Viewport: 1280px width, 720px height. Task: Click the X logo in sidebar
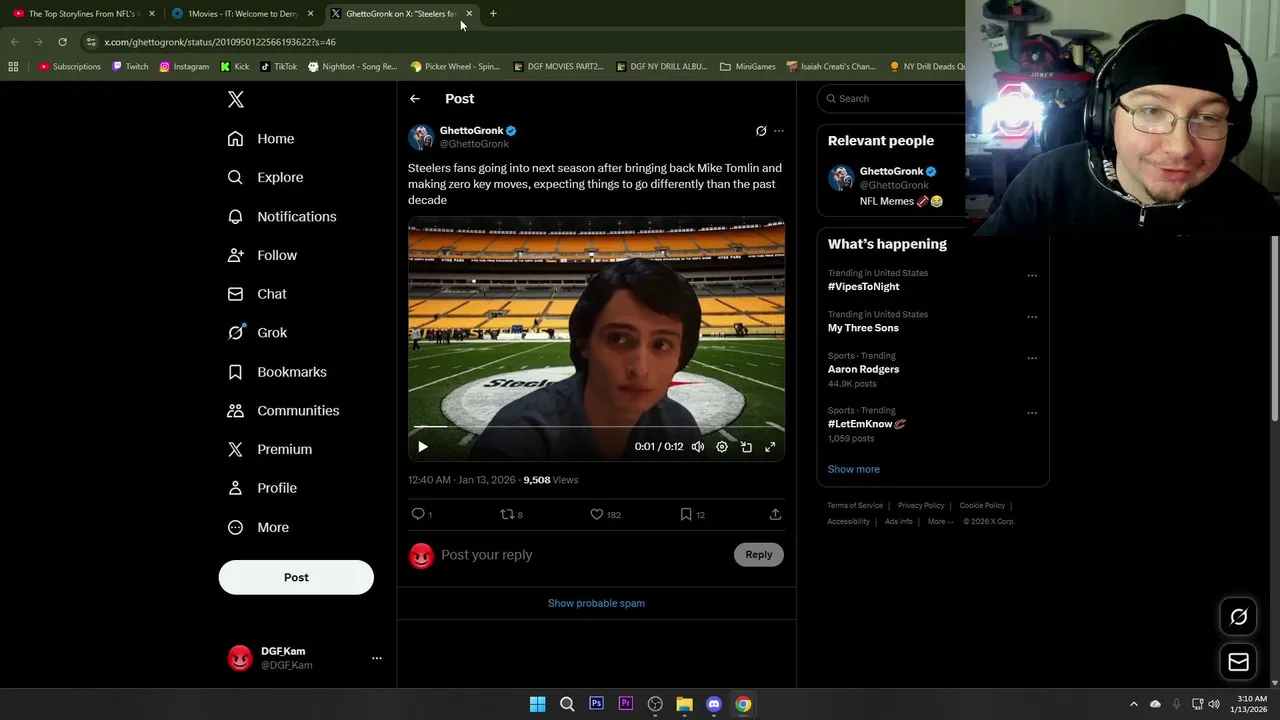click(235, 99)
